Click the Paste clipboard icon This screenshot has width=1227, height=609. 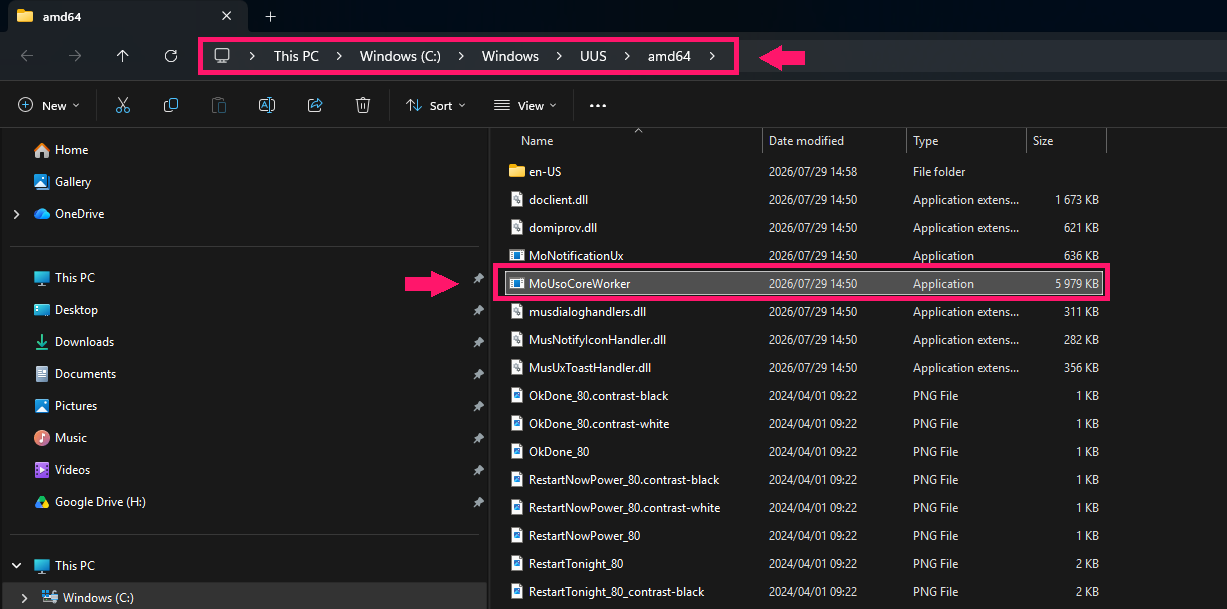pyautogui.click(x=219, y=105)
